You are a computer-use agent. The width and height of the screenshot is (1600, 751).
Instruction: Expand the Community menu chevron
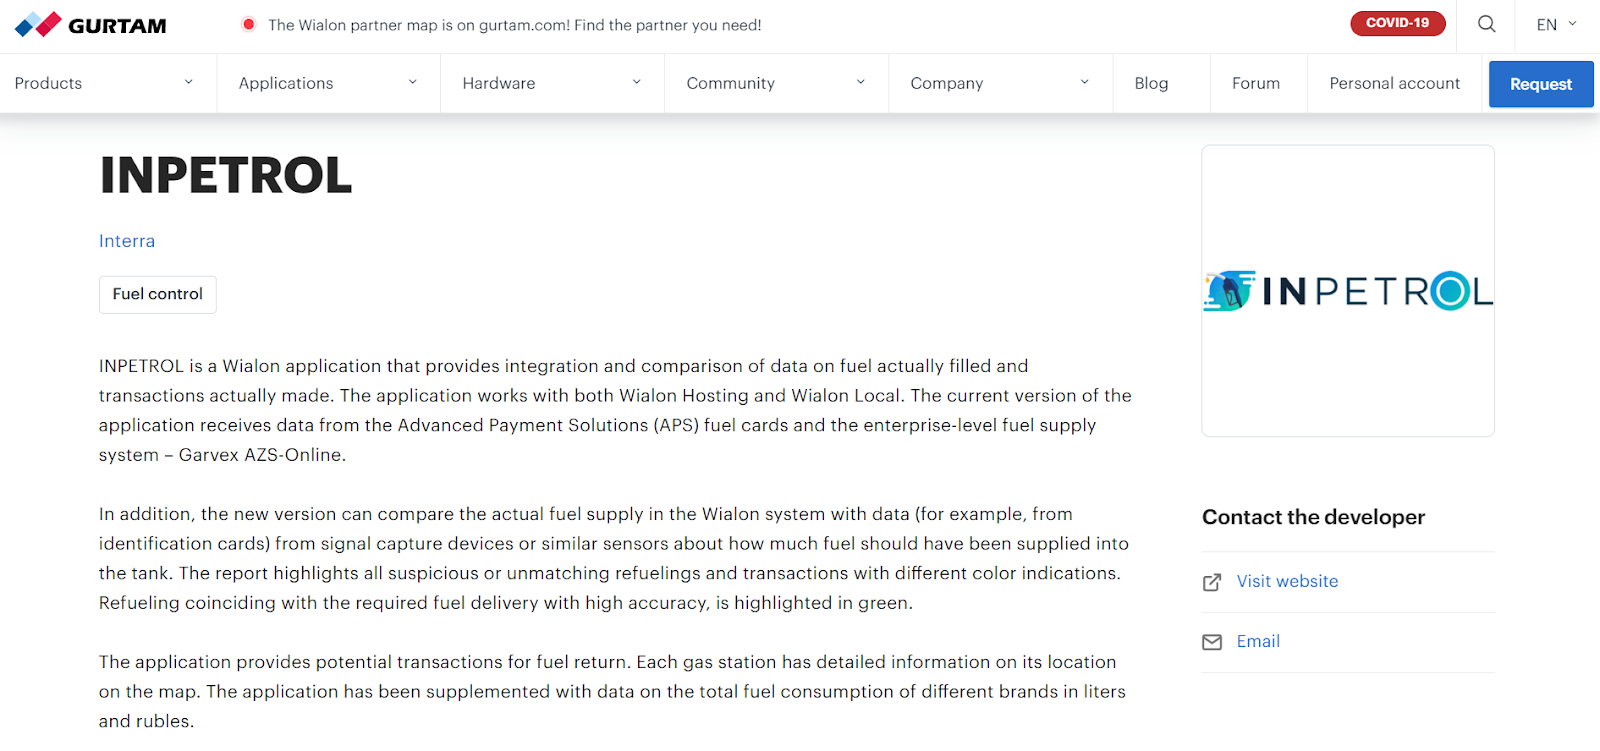[861, 81]
